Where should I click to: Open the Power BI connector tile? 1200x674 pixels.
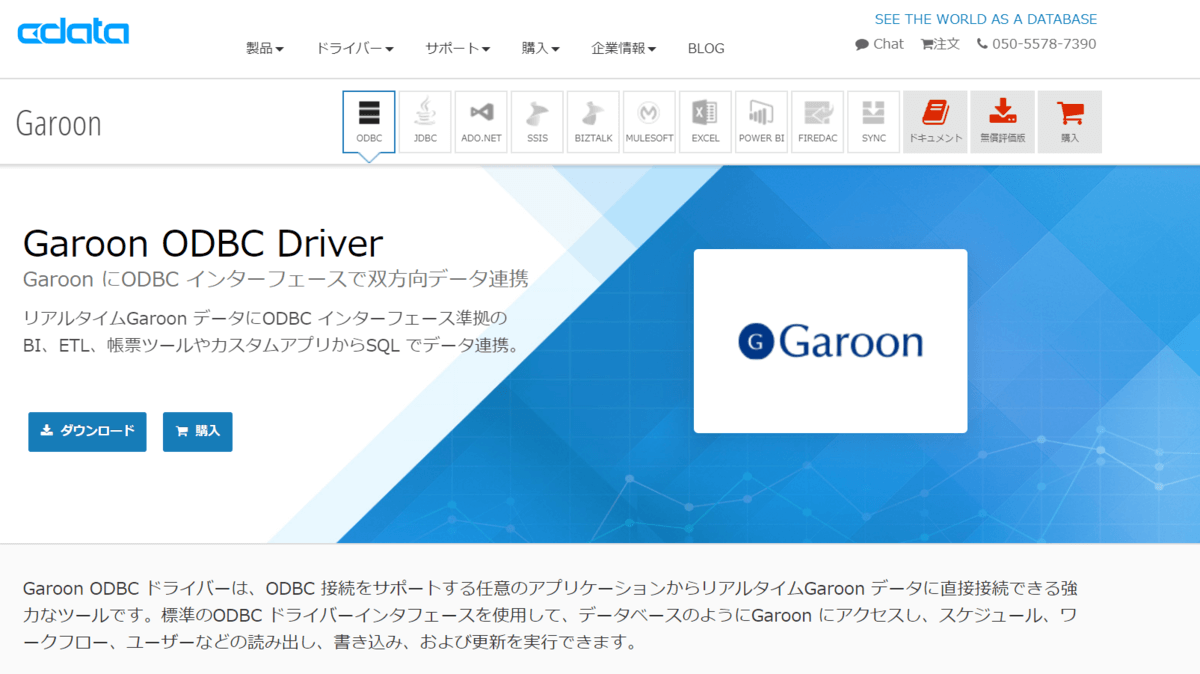(x=761, y=121)
